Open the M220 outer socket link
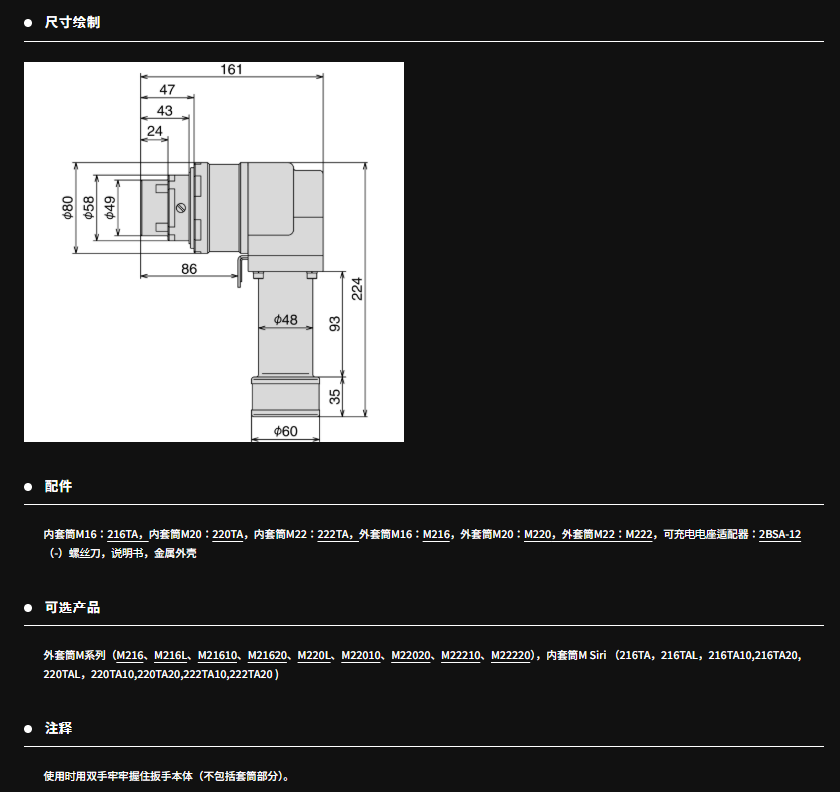This screenshot has width=840, height=792. tap(538, 535)
